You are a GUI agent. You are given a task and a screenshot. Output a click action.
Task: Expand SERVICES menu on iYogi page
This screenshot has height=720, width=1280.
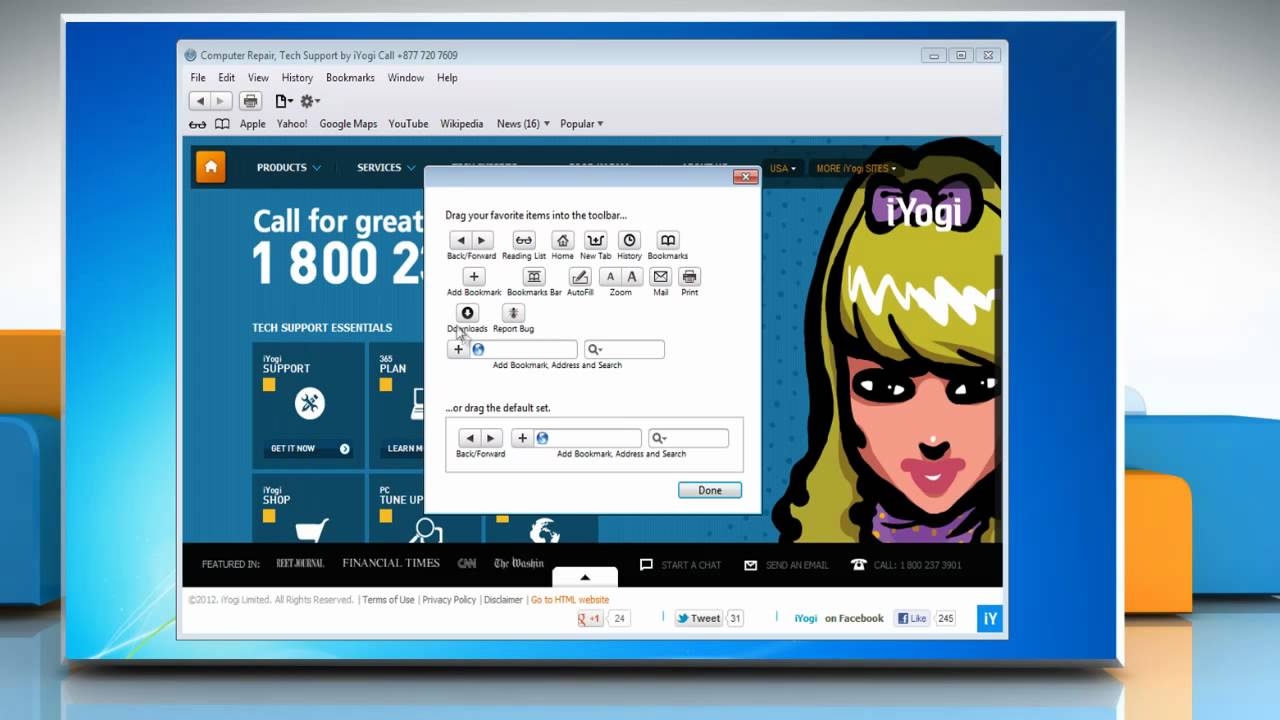(x=386, y=167)
